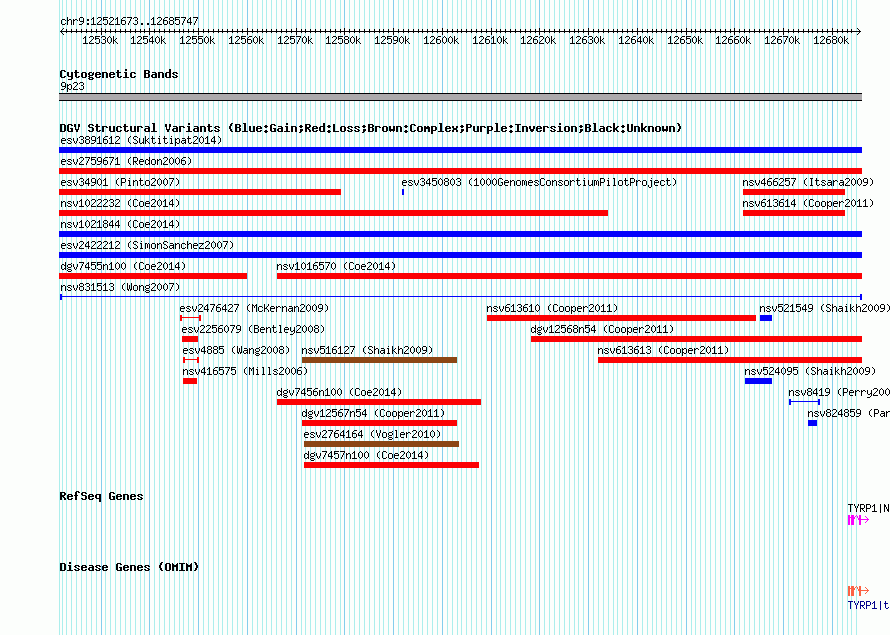Click the esv34901 (Pinto2007) label
The height and width of the screenshot is (635, 890).
[120, 182]
